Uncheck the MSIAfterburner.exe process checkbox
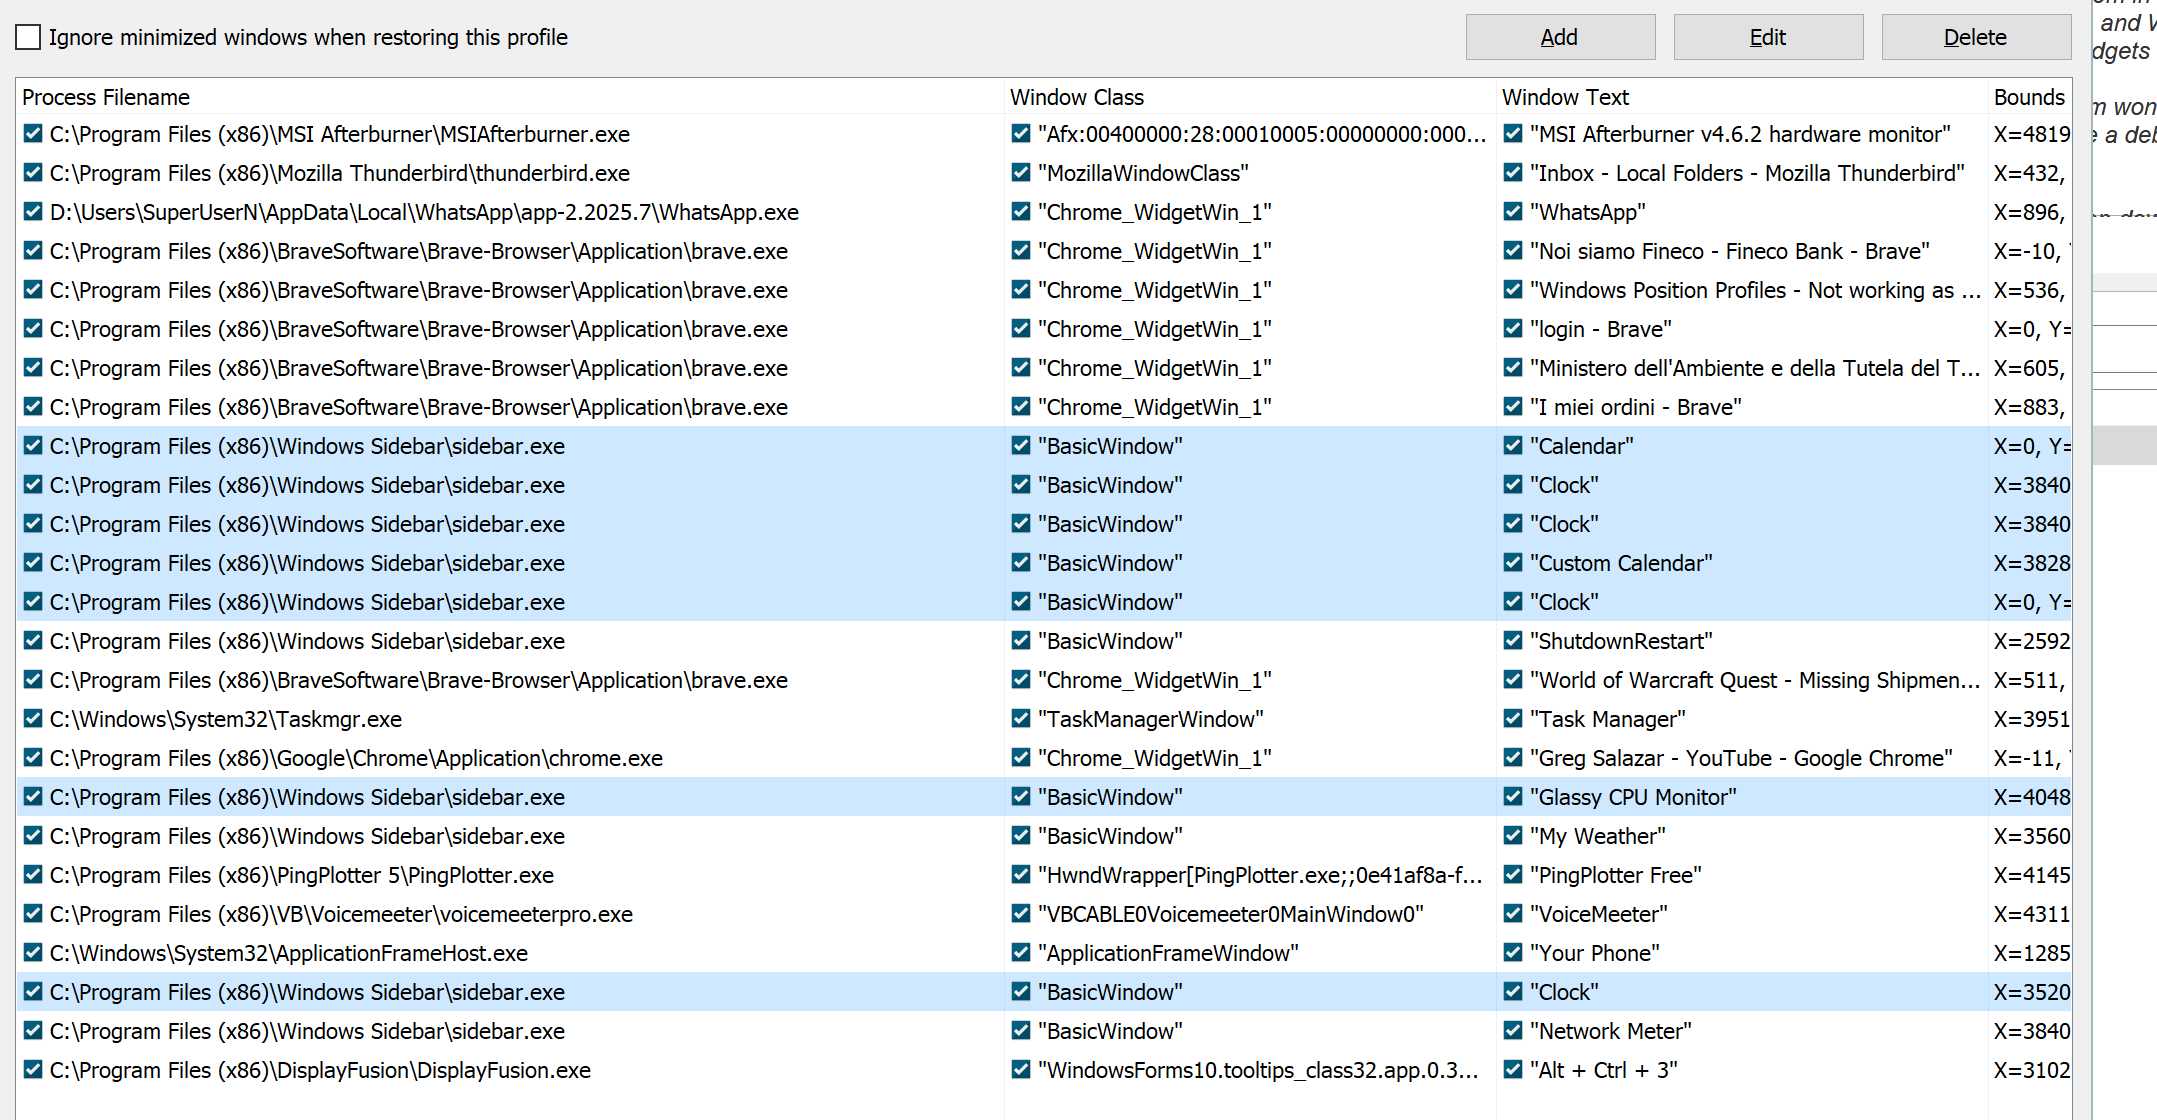This screenshot has height=1120, width=2157. pyautogui.click(x=33, y=134)
